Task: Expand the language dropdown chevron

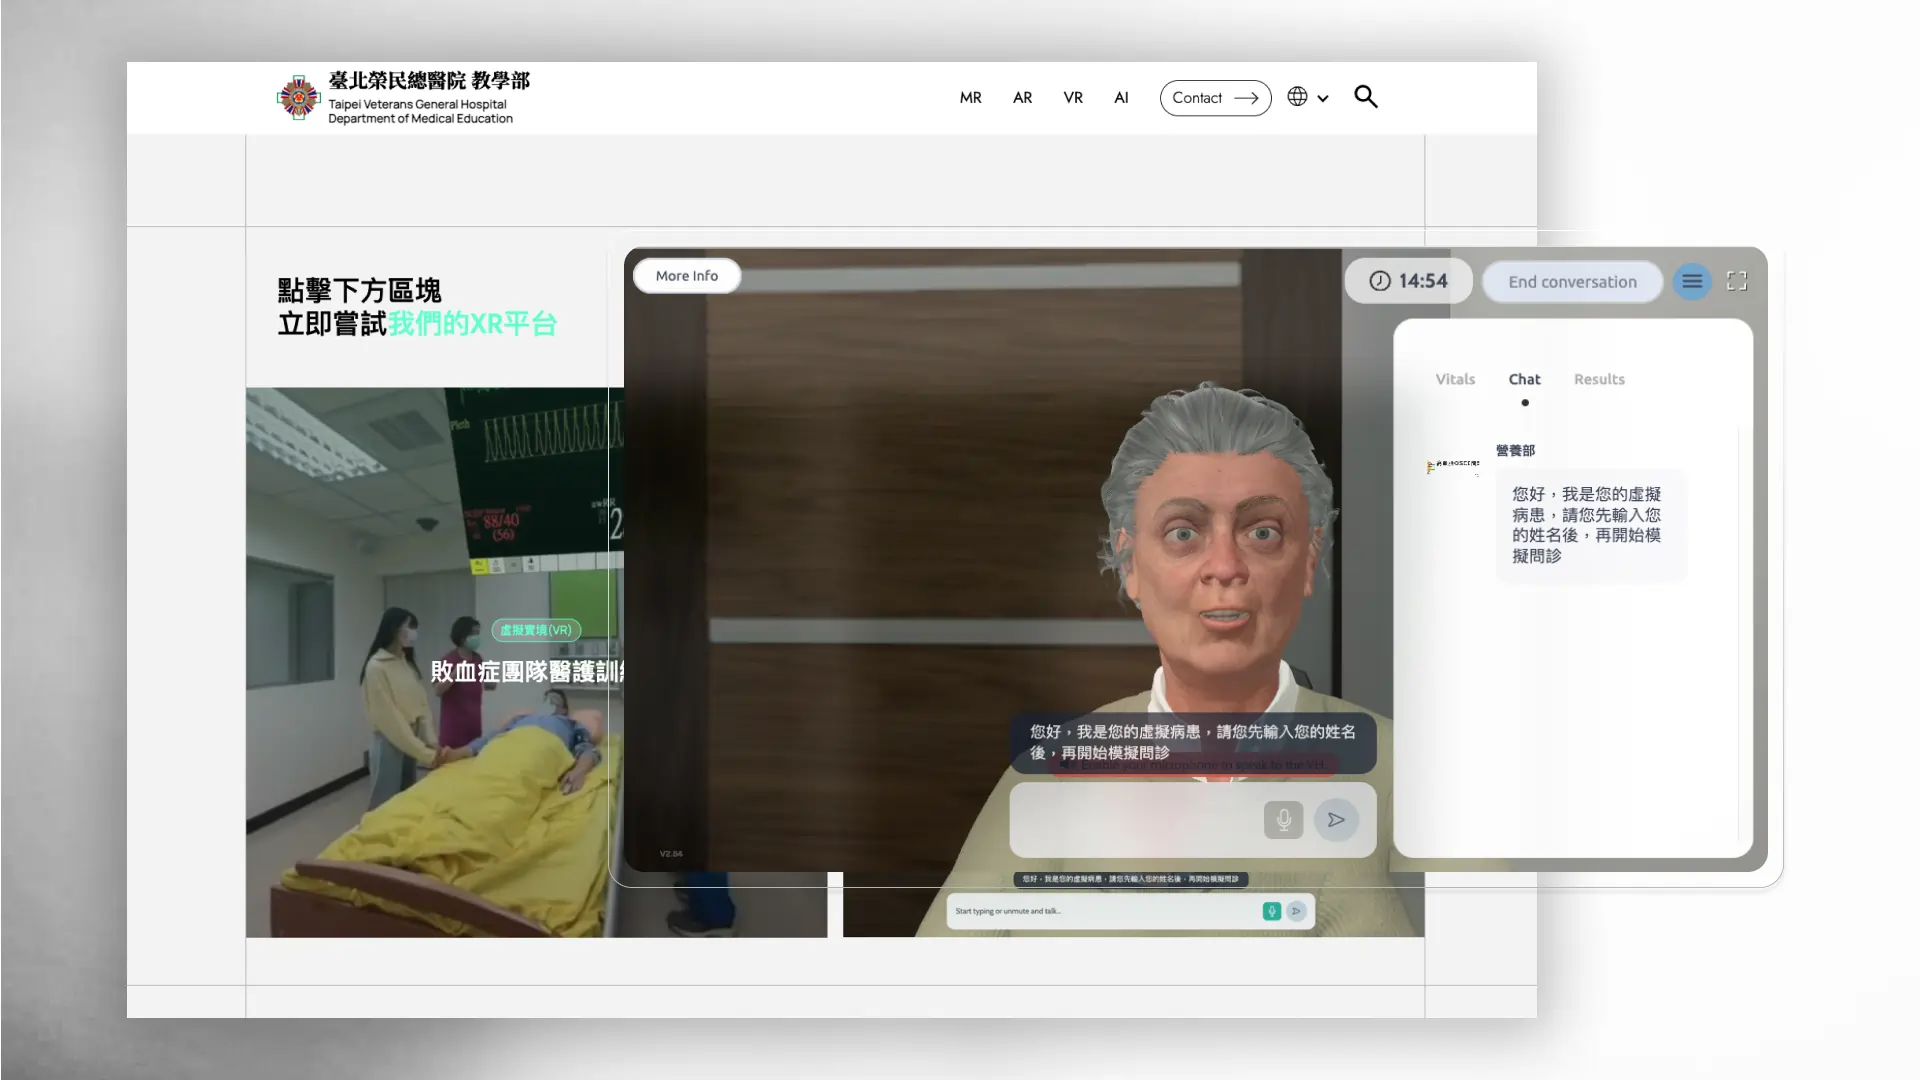Action: coord(1323,98)
